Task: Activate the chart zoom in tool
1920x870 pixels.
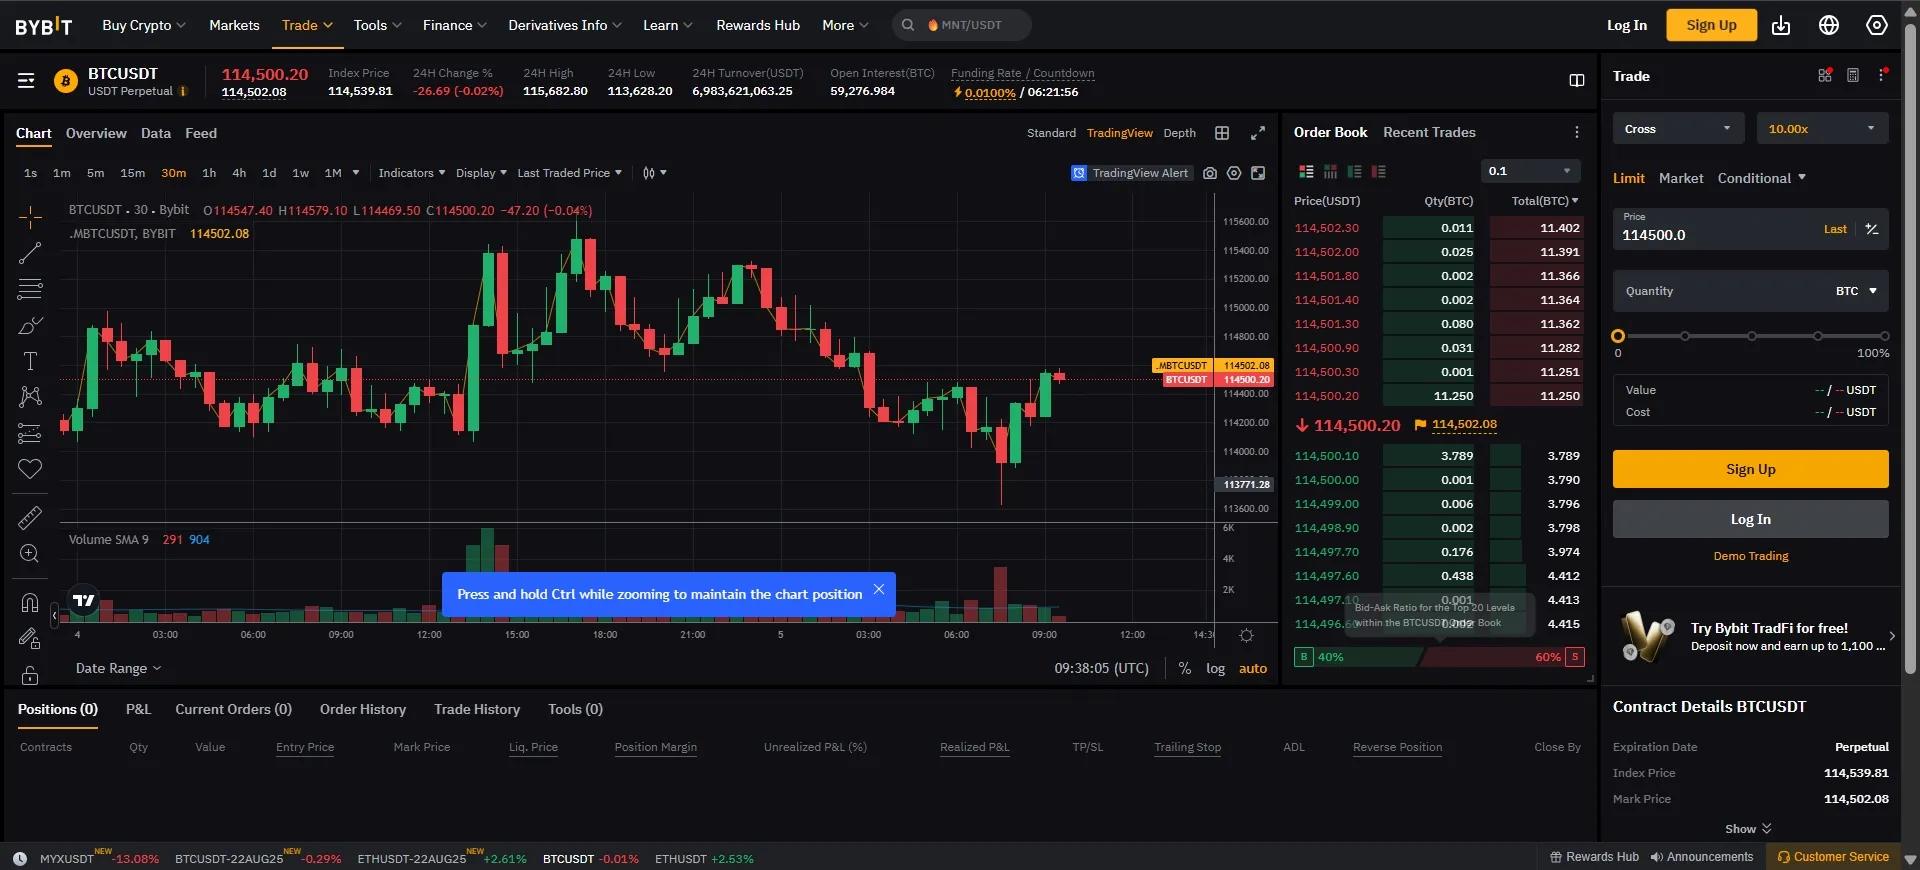Action: (30, 553)
